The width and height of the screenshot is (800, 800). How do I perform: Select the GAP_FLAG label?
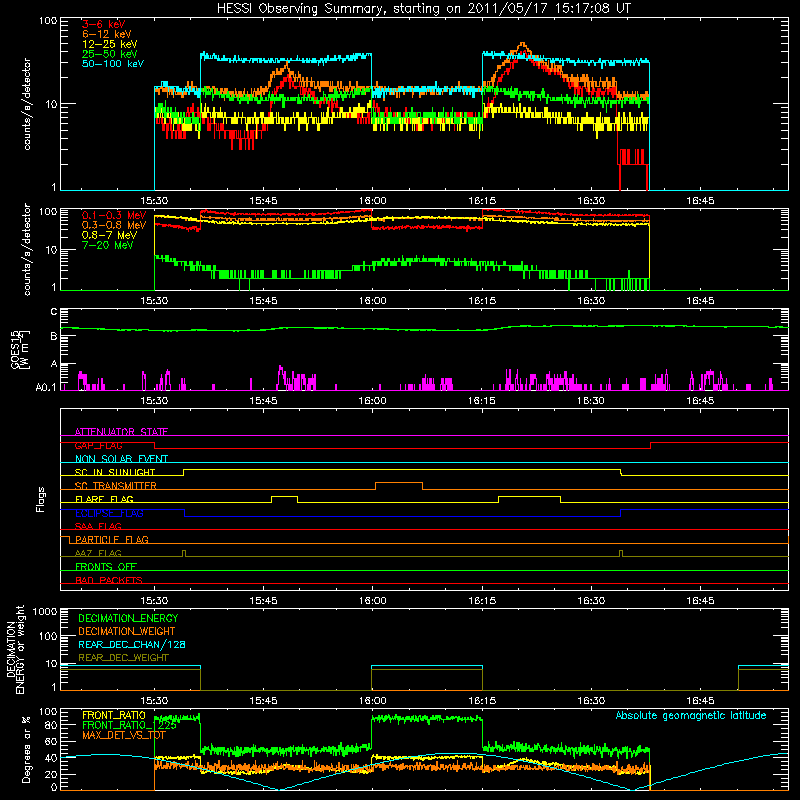98,445
